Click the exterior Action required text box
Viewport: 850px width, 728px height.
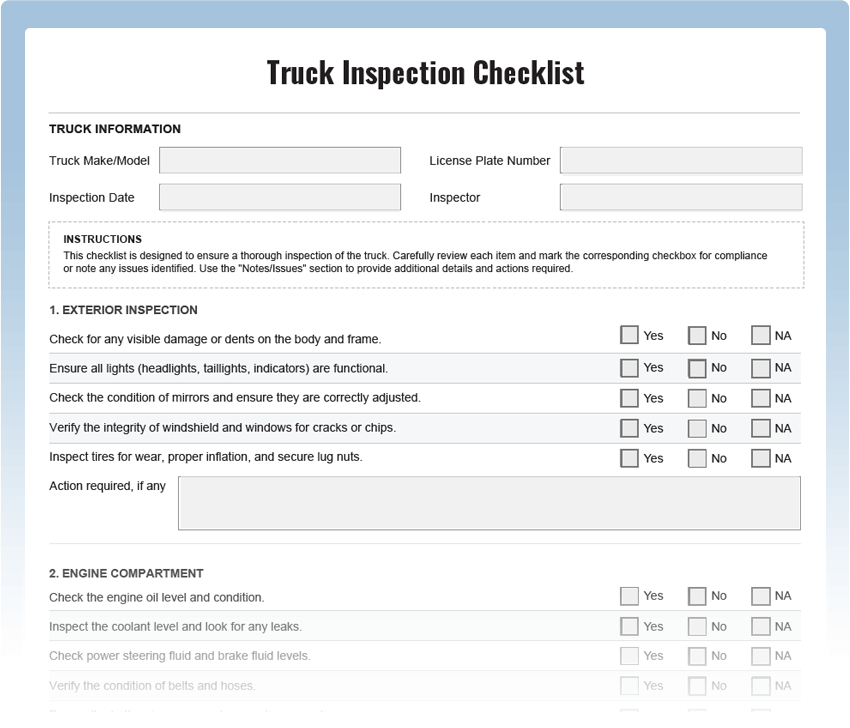click(x=489, y=503)
